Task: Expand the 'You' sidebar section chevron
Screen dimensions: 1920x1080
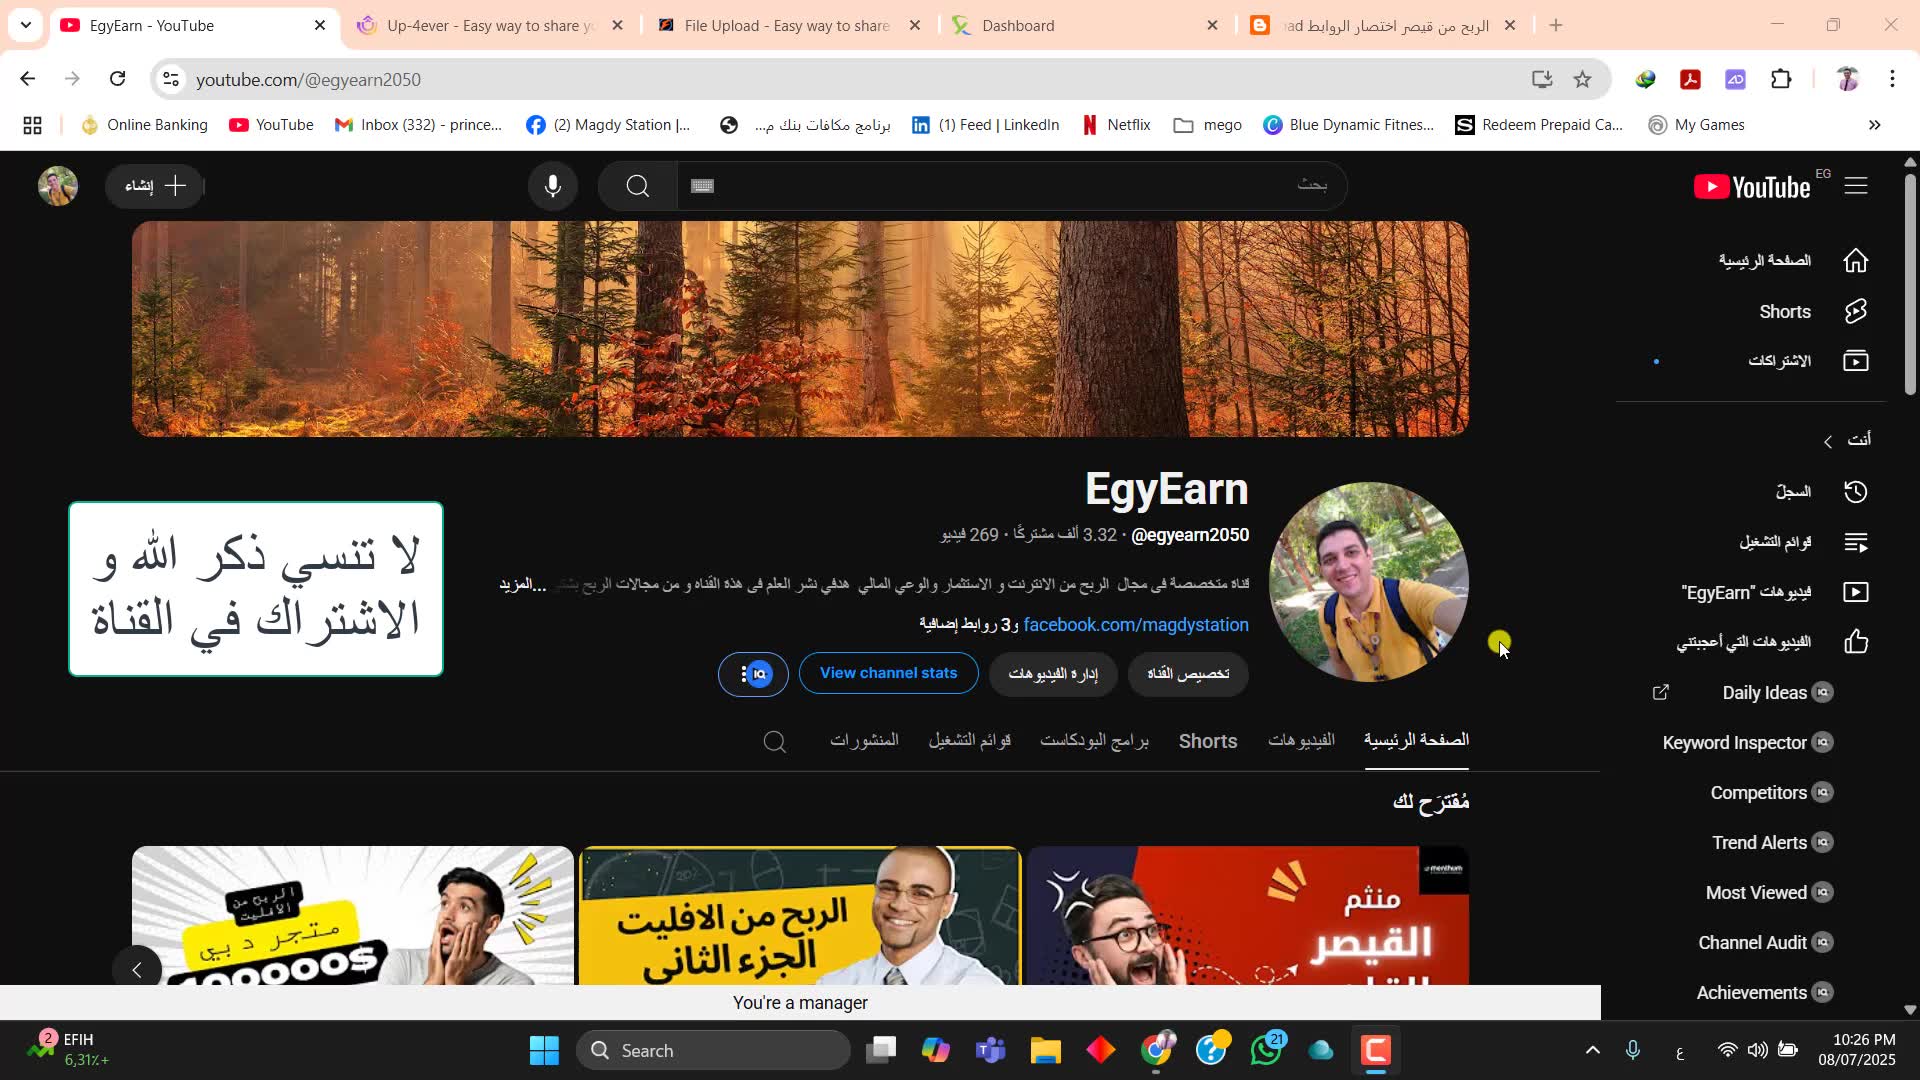Action: click(x=1828, y=441)
